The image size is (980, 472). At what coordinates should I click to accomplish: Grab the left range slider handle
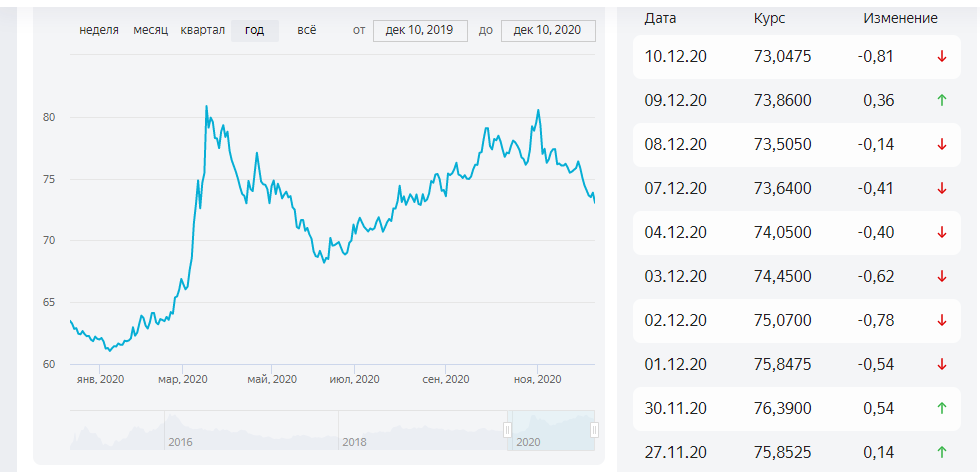(x=508, y=430)
